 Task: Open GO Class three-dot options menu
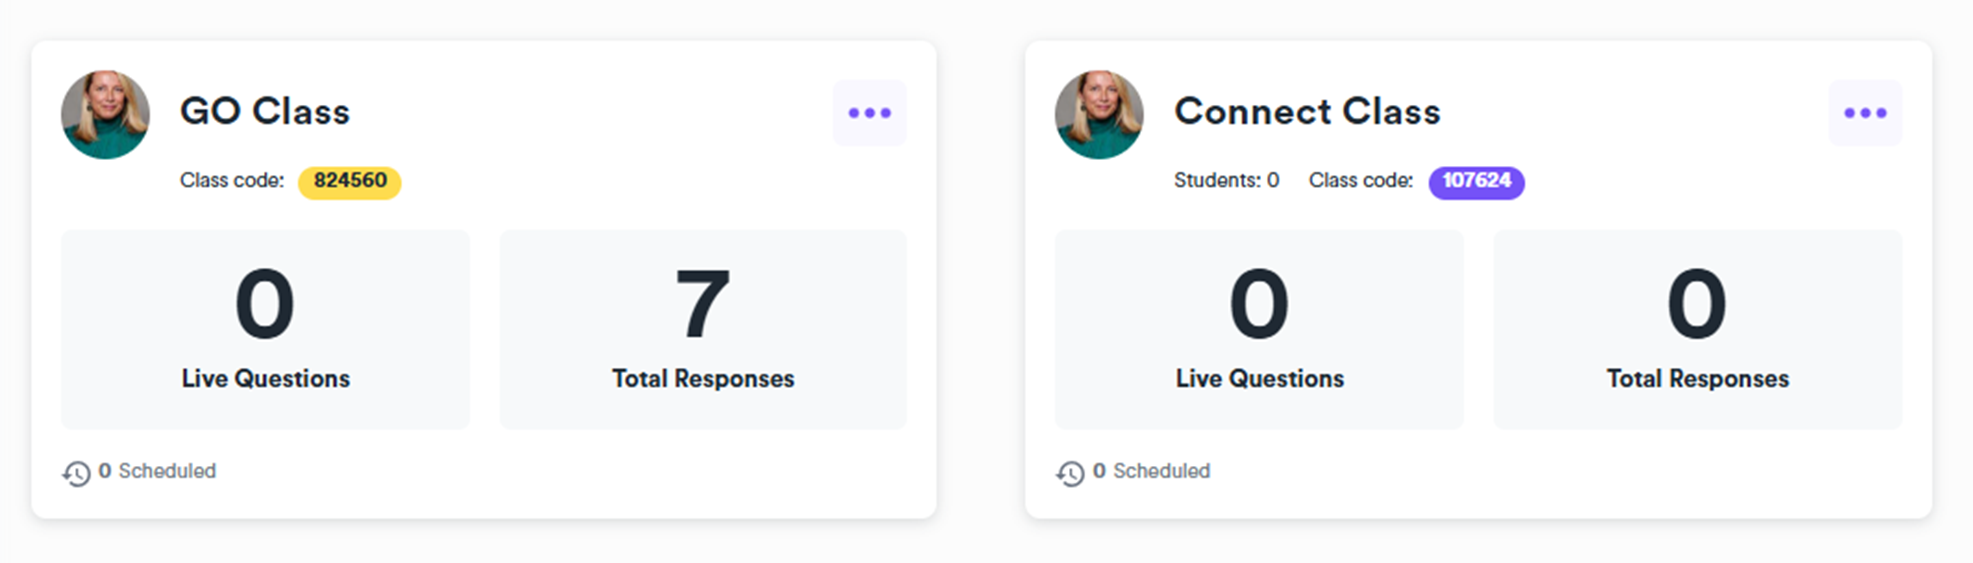tap(869, 113)
